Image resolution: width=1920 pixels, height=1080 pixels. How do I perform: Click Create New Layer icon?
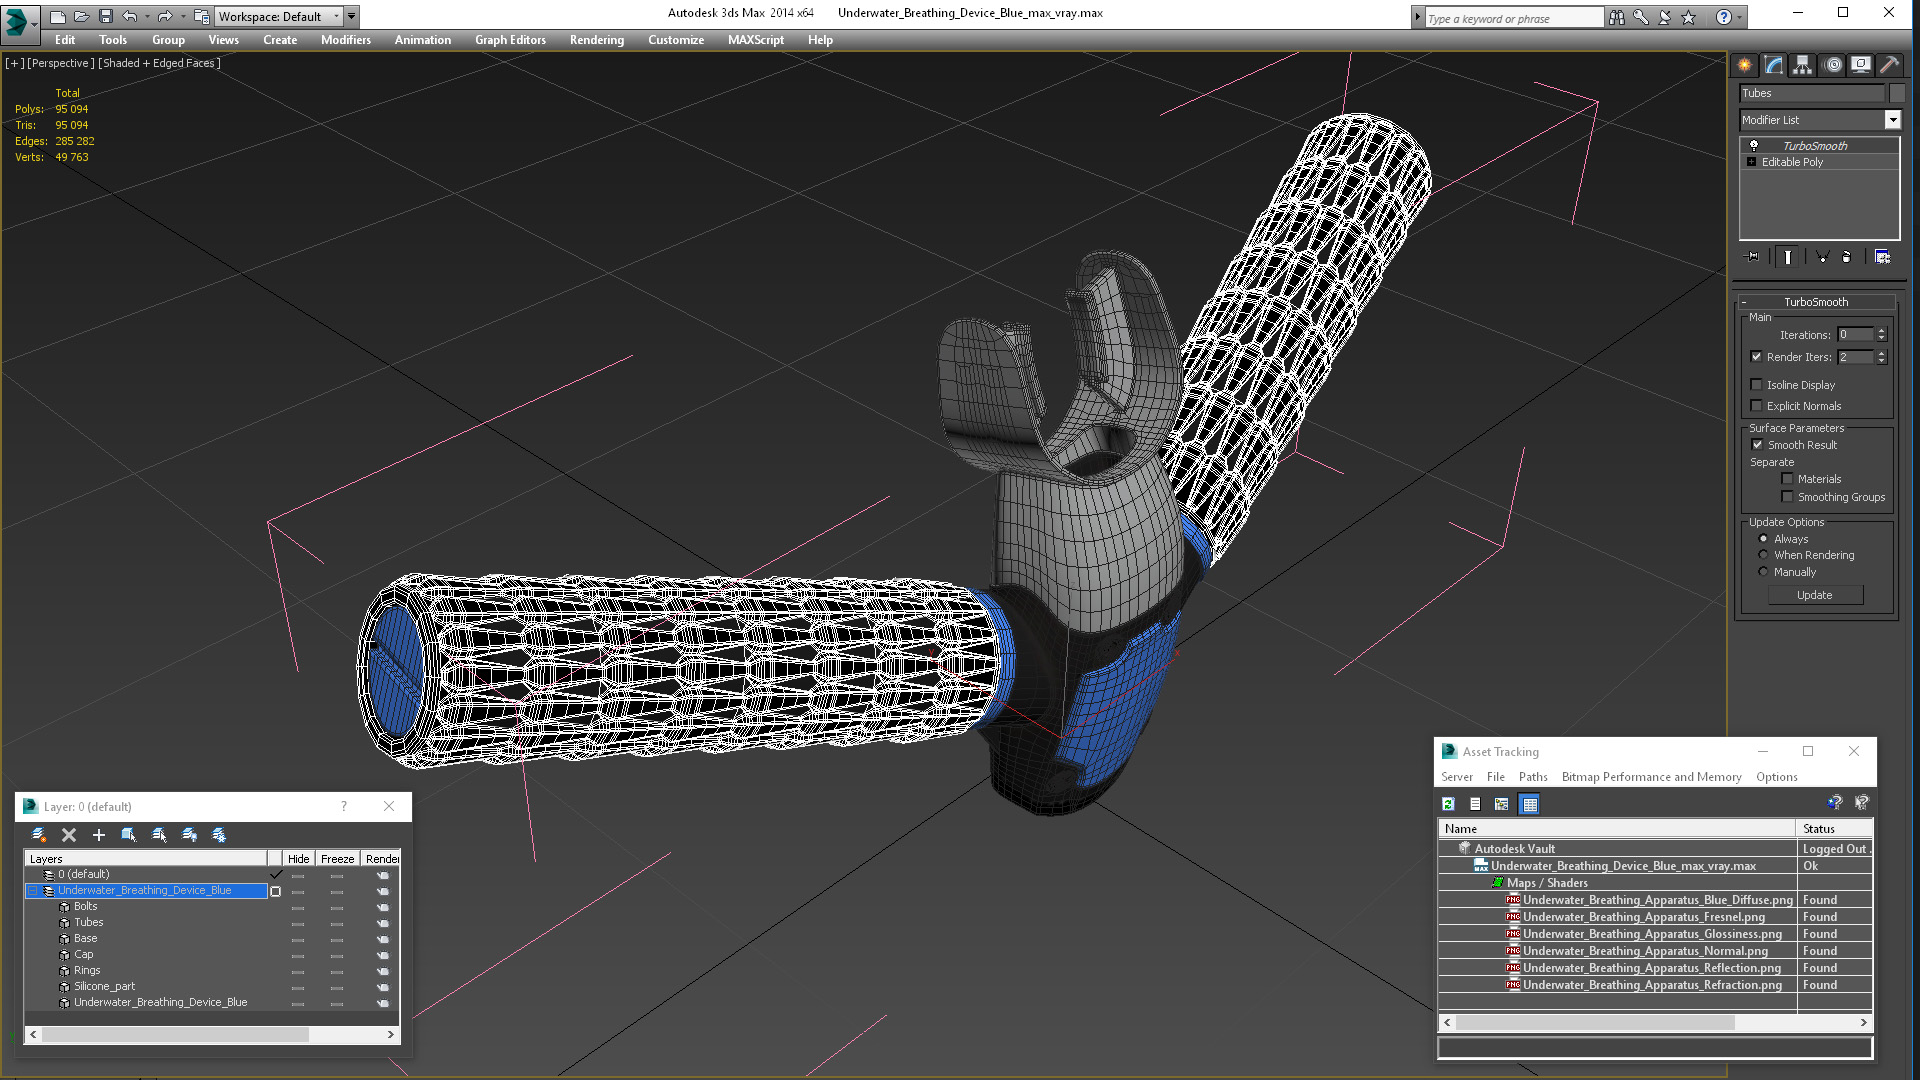tap(38, 835)
